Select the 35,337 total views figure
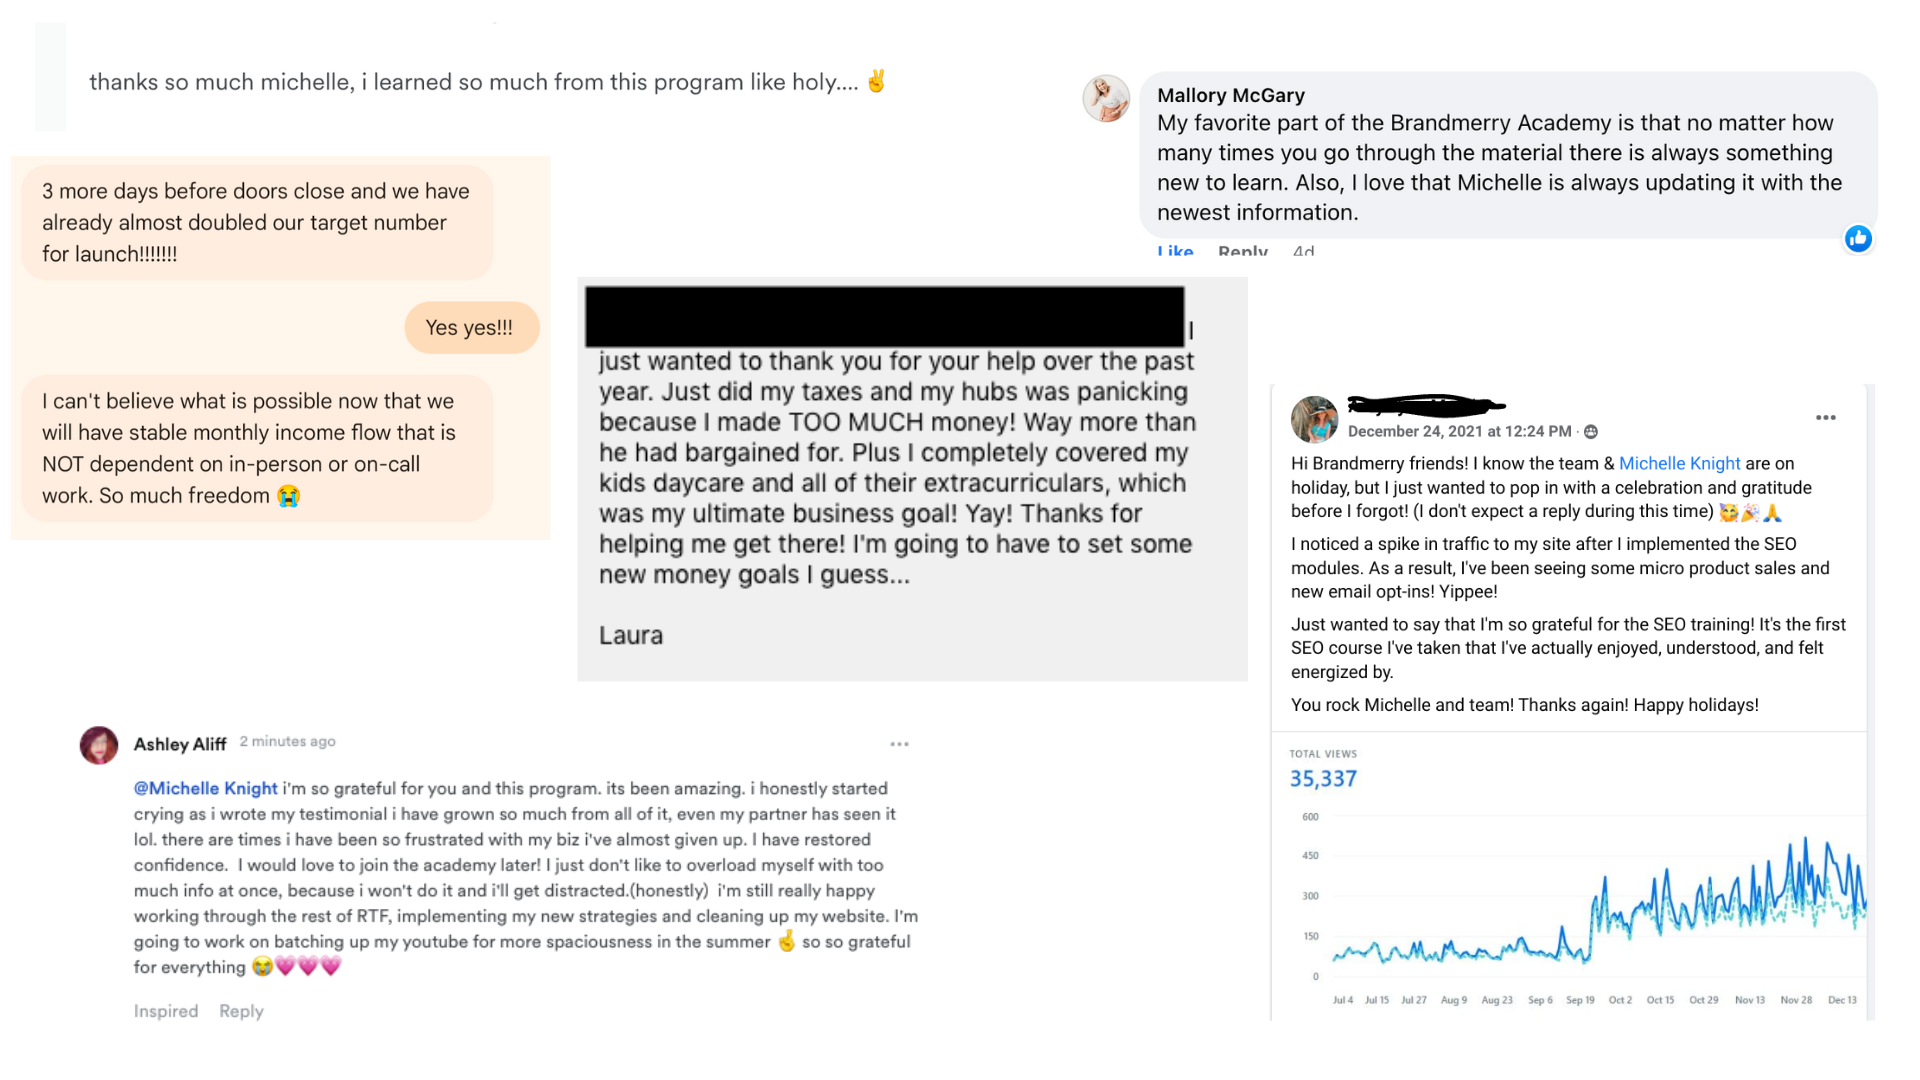Viewport: 1920px width, 1080px height. pyautogui.click(x=1323, y=779)
